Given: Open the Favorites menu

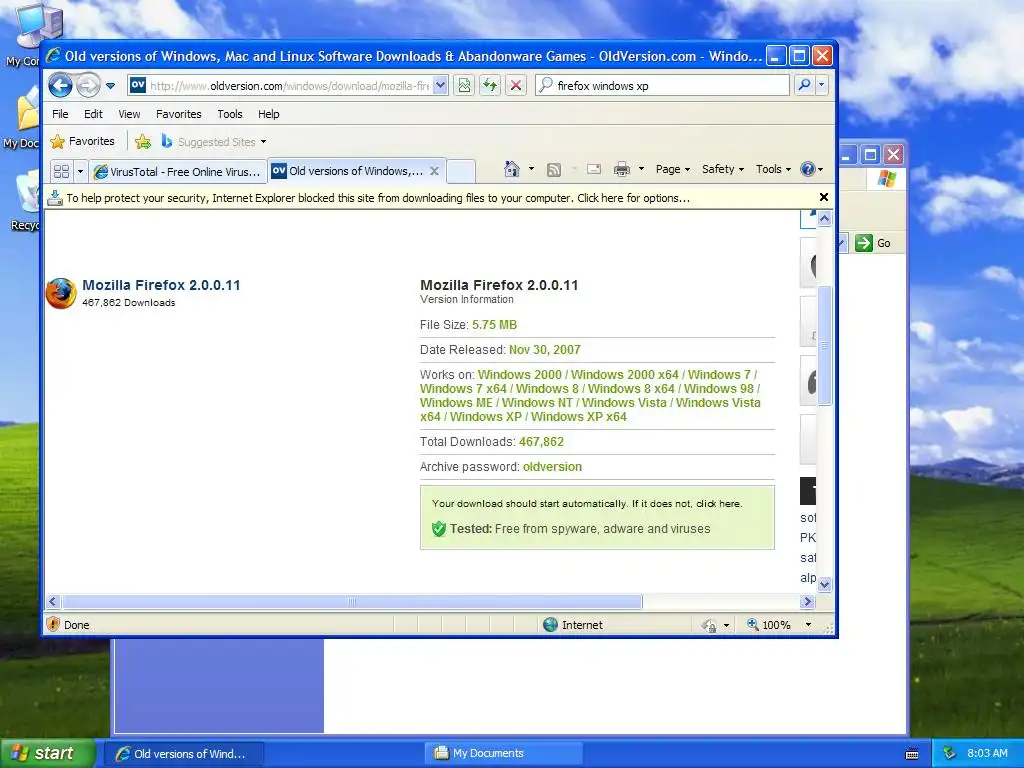Looking at the screenshot, I should click(x=178, y=114).
